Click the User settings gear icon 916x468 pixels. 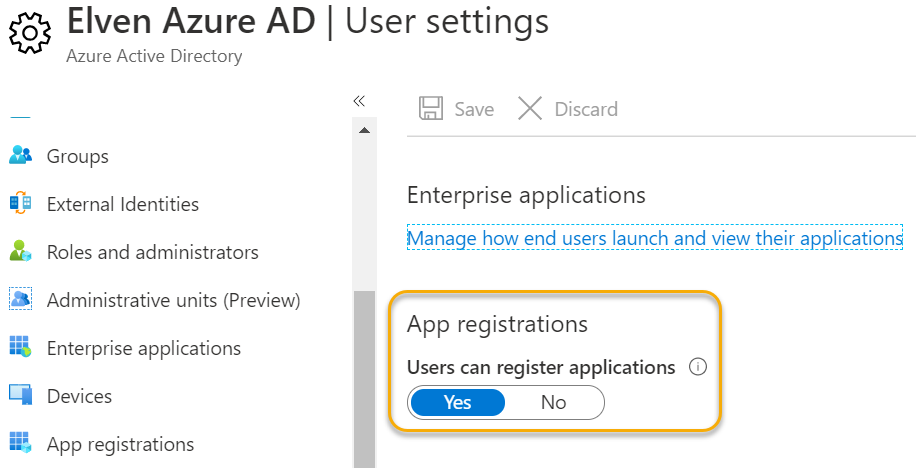point(30,33)
